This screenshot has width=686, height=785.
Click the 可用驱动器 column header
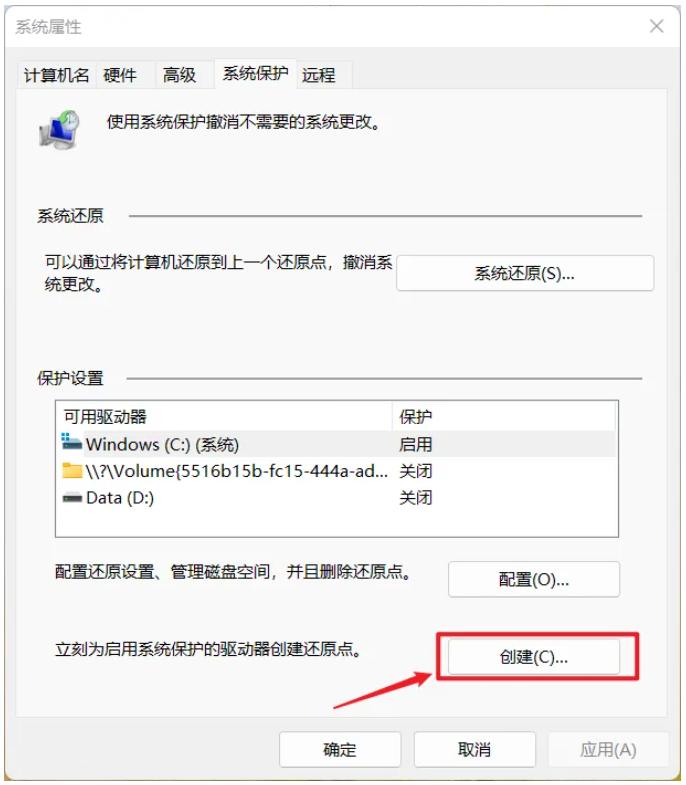(x=224, y=417)
